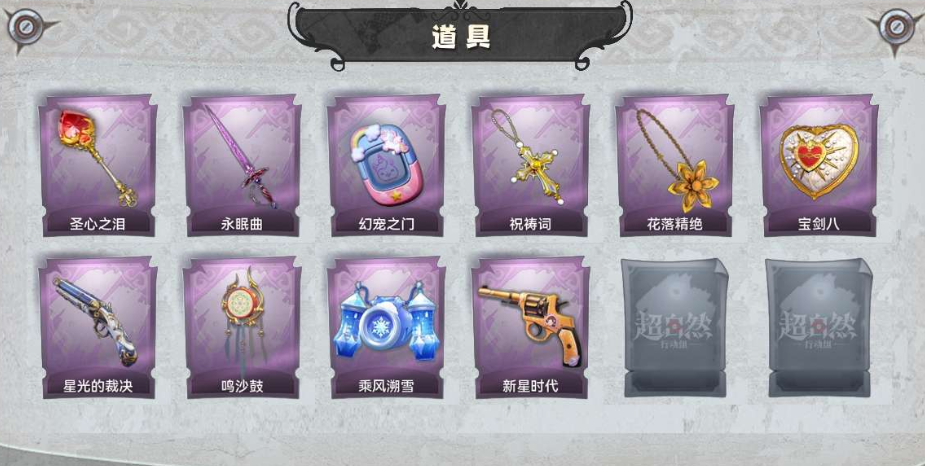Click the 新星时代 name label
The image size is (925, 466).
tap(530, 386)
